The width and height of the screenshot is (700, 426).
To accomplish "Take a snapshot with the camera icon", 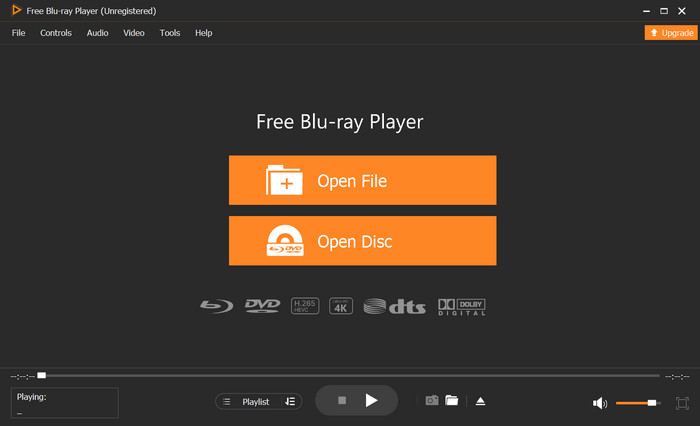I will coord(432,401).
